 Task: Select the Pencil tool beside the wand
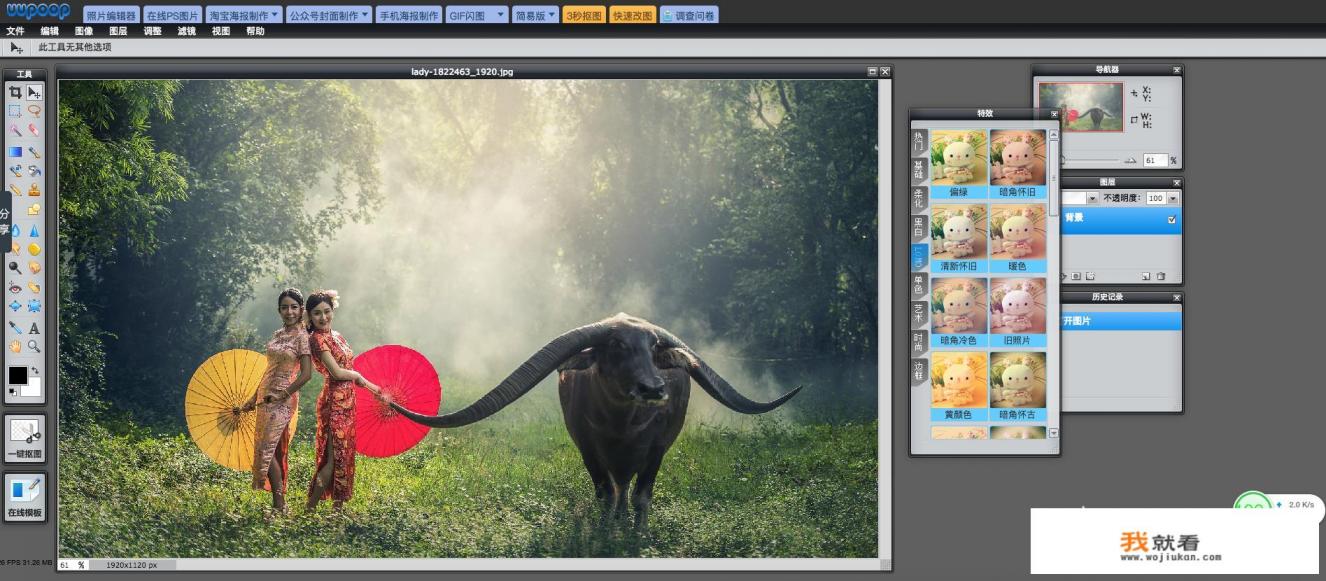point(34,130)
